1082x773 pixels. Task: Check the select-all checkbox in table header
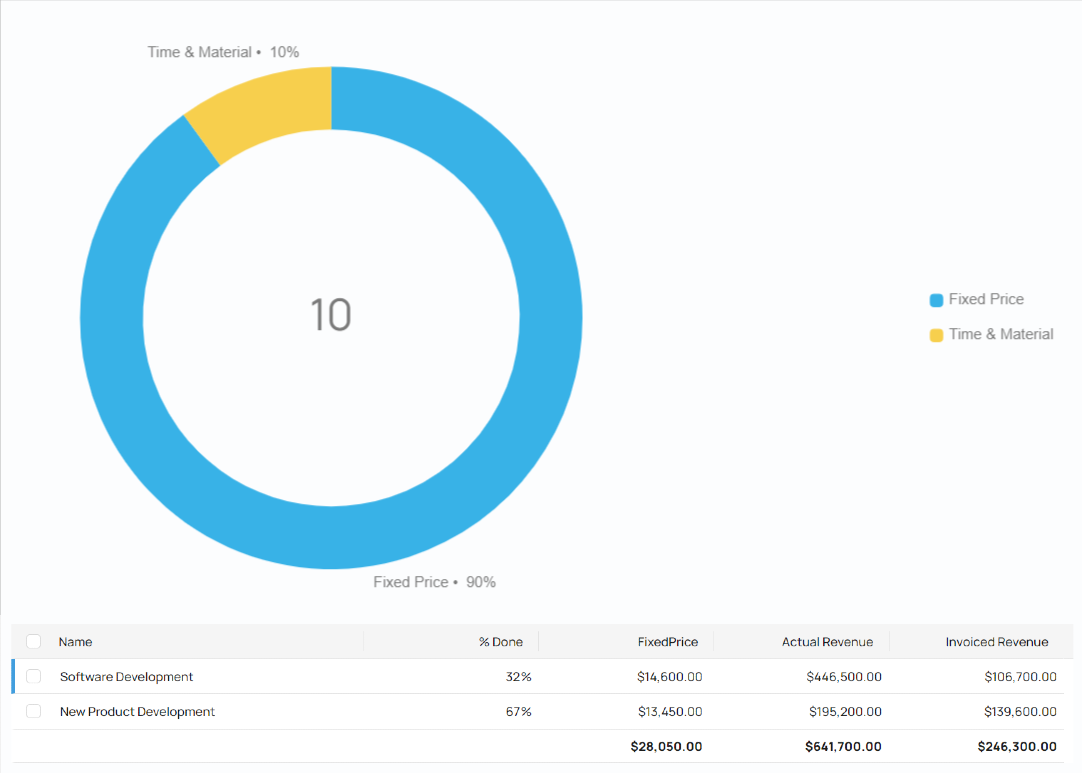[x=34, y=642]
